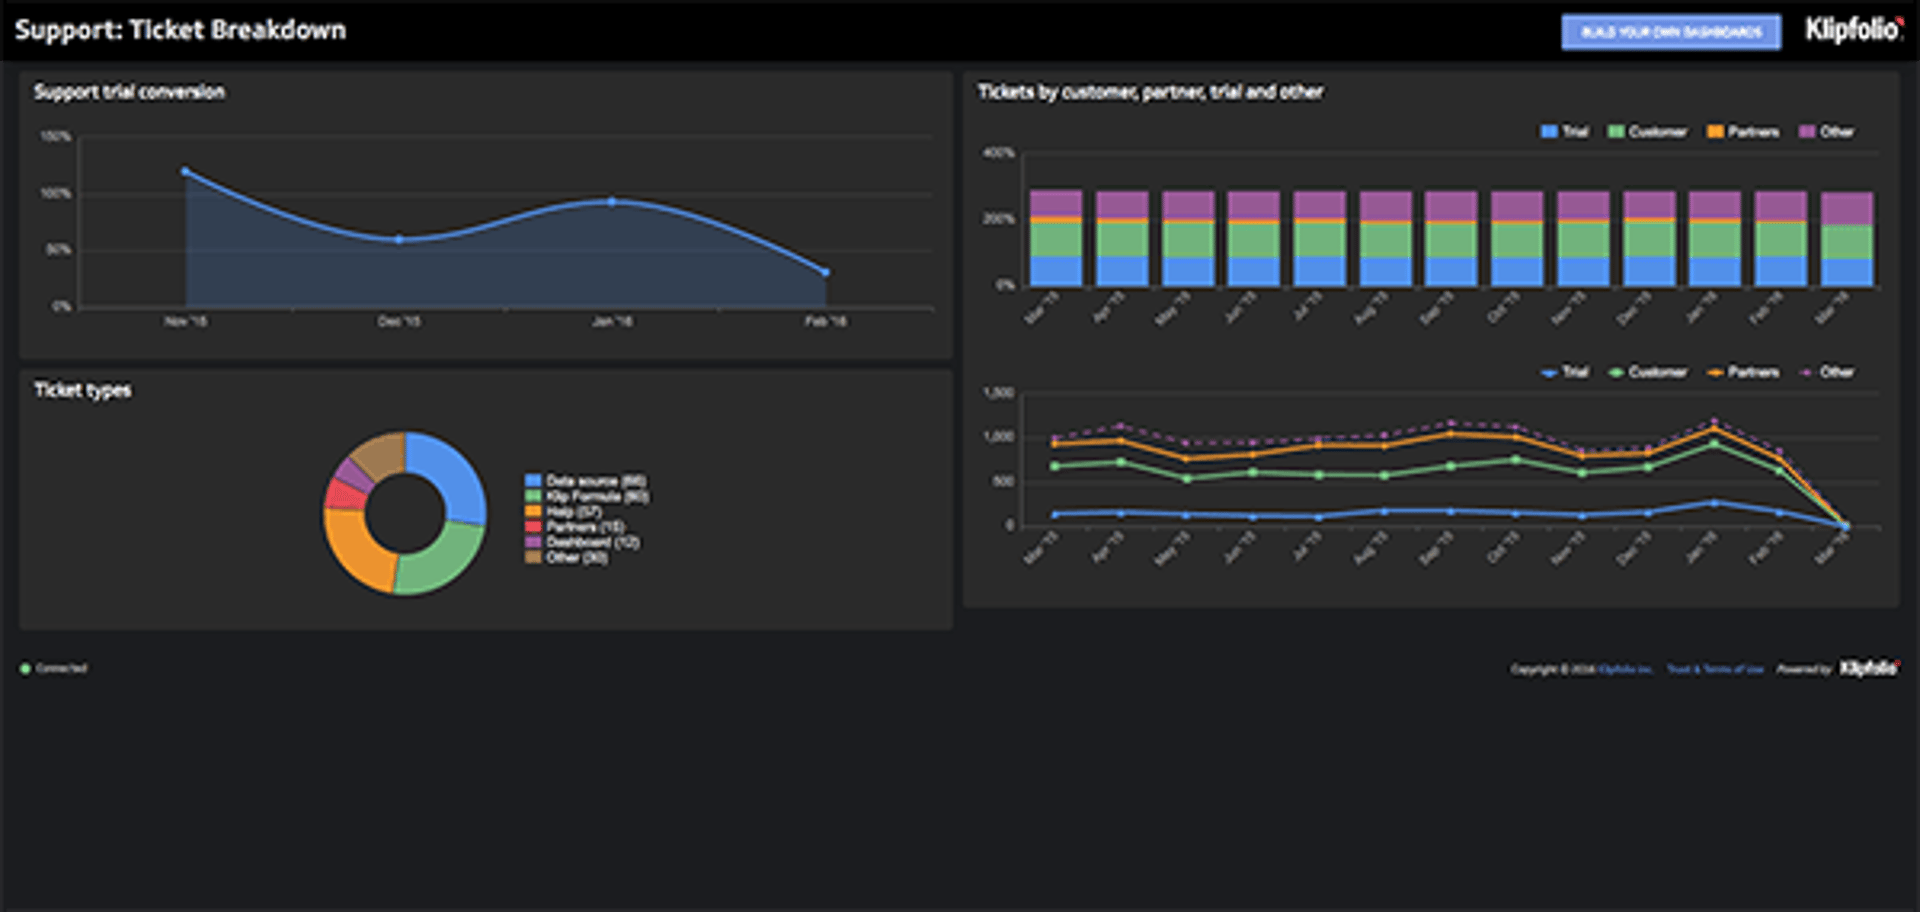Open the Klipfolio logo in the header
The width and height of the screenshot is (1920, 912).
[x=1853, y=30]
